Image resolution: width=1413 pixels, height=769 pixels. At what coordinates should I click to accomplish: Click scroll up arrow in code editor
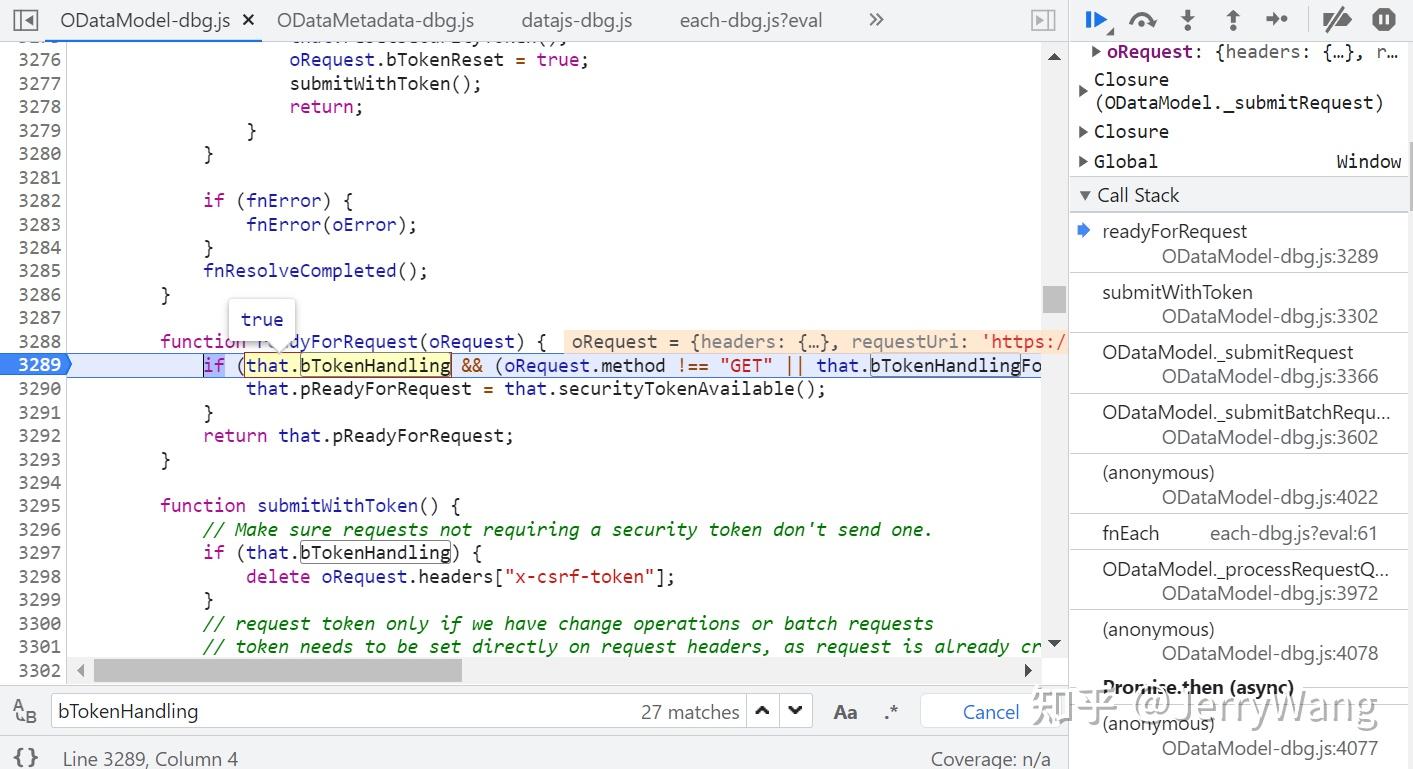(1054, 57)
